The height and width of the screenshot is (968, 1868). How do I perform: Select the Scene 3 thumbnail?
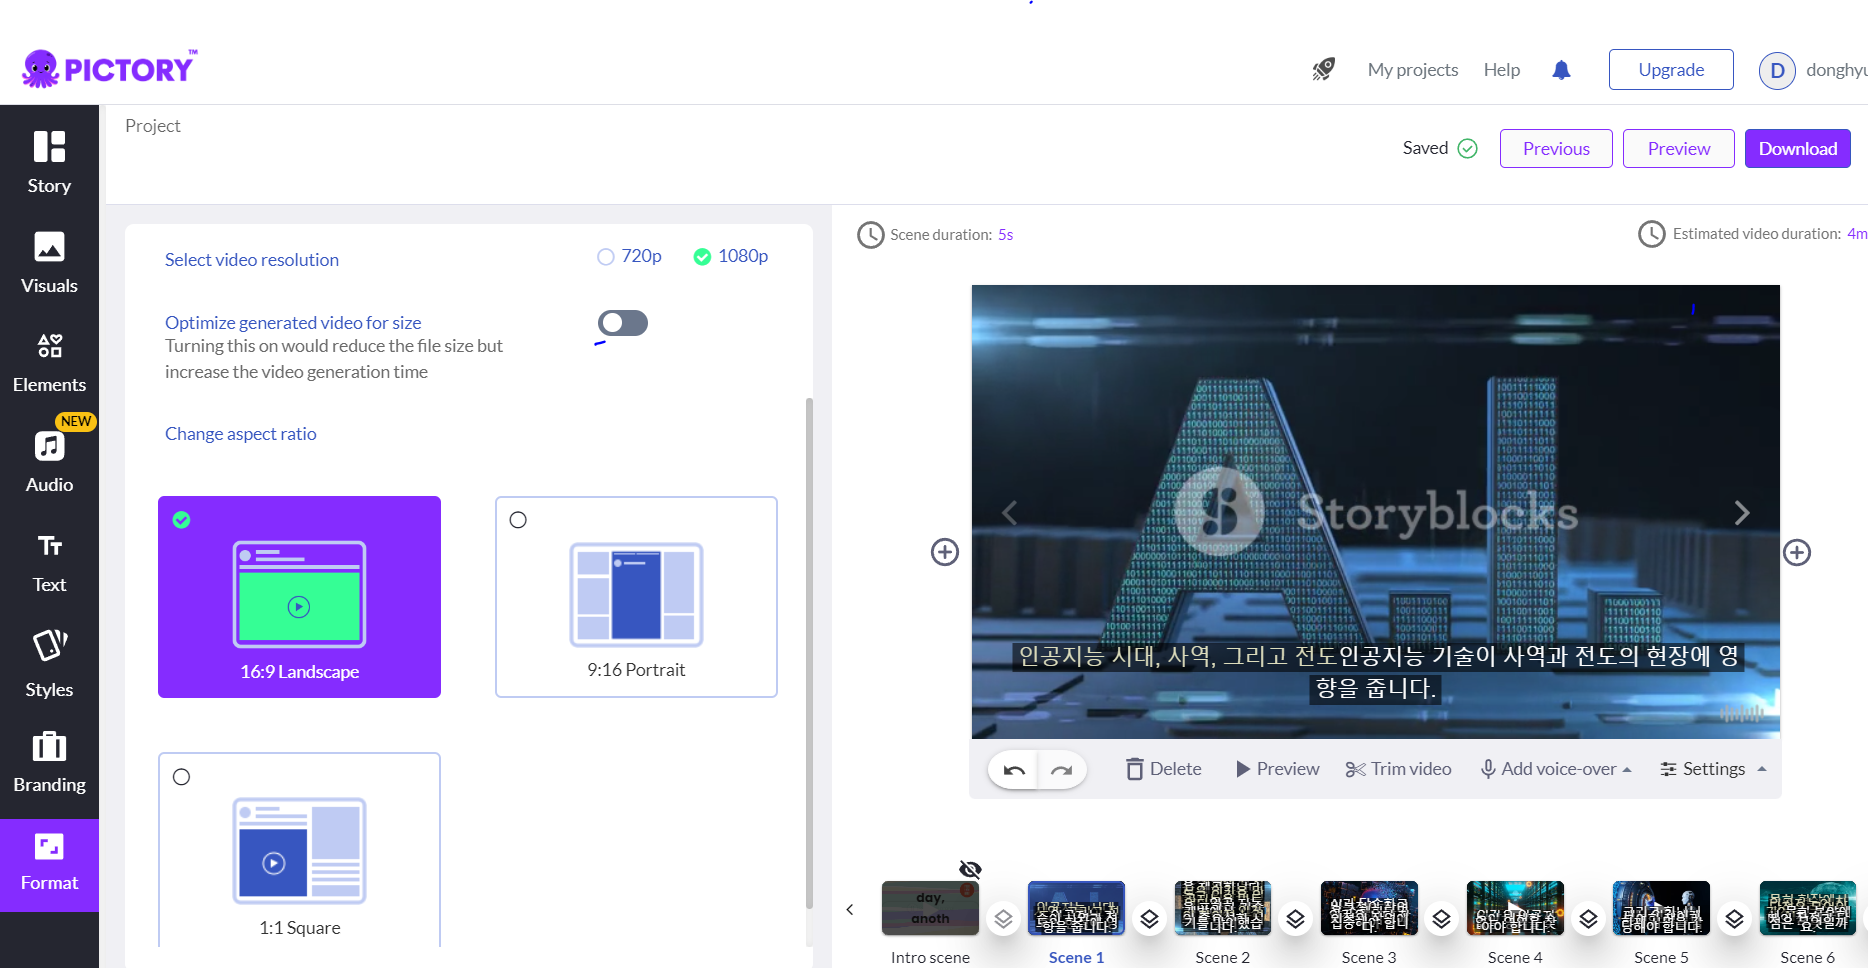coord(1369,908)
